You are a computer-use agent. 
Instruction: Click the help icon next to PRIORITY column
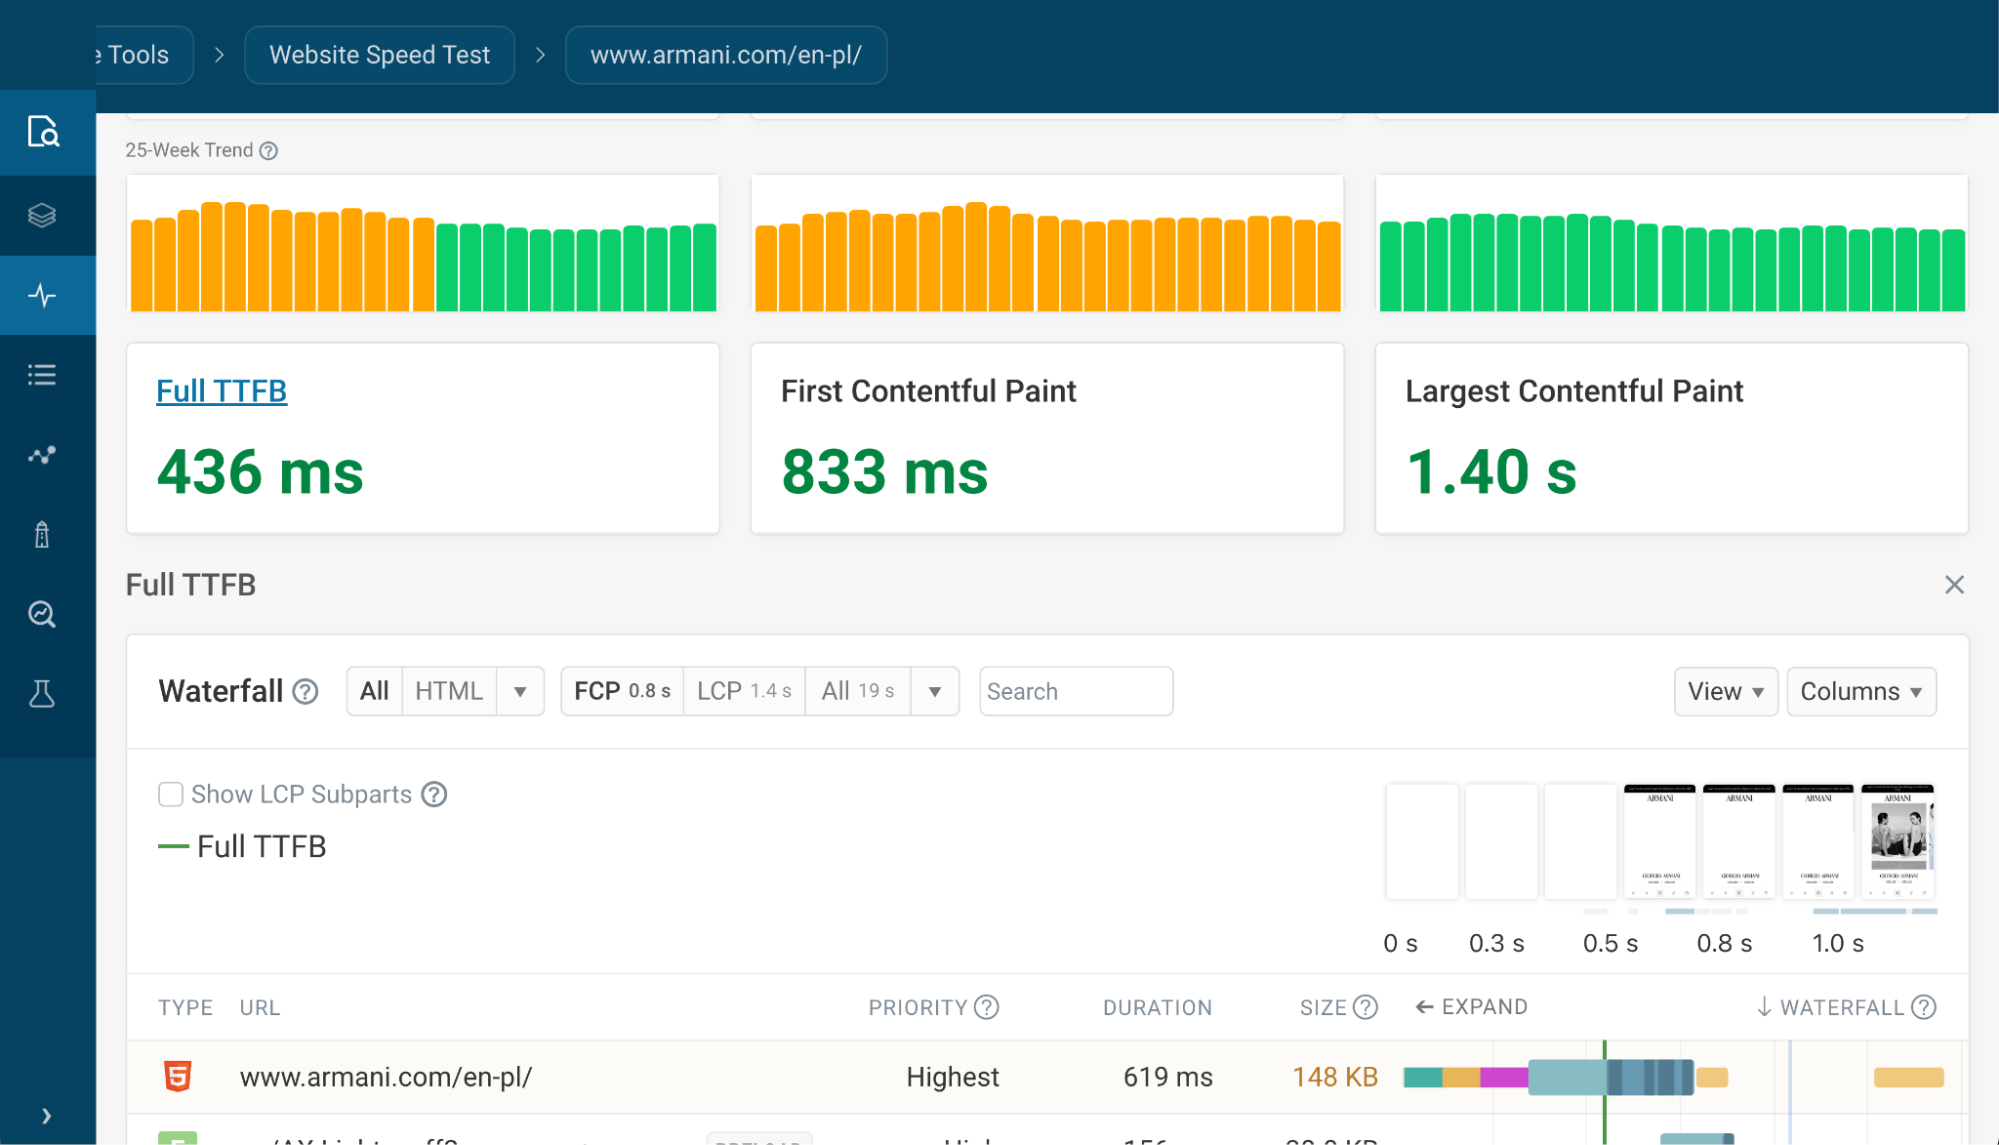coord(987,1007)
